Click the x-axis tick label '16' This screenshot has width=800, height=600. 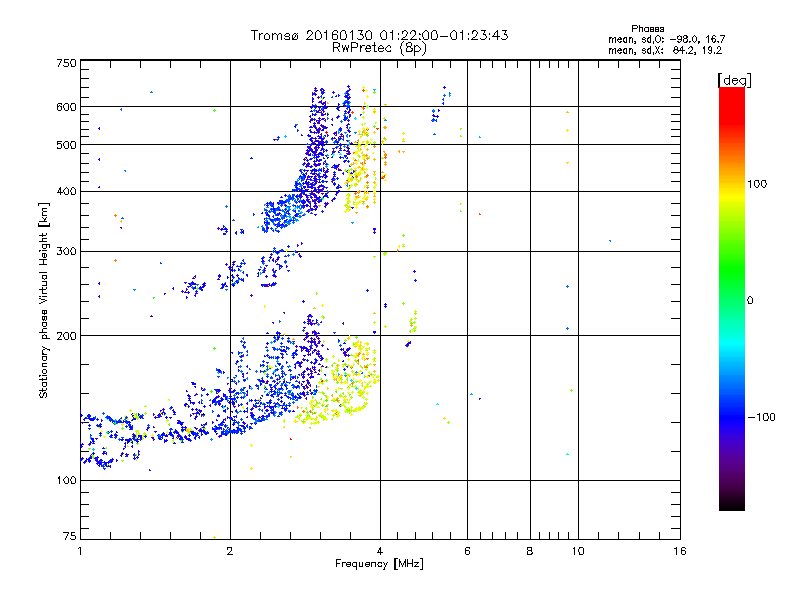pyautogui.click(x=680, y=551)
